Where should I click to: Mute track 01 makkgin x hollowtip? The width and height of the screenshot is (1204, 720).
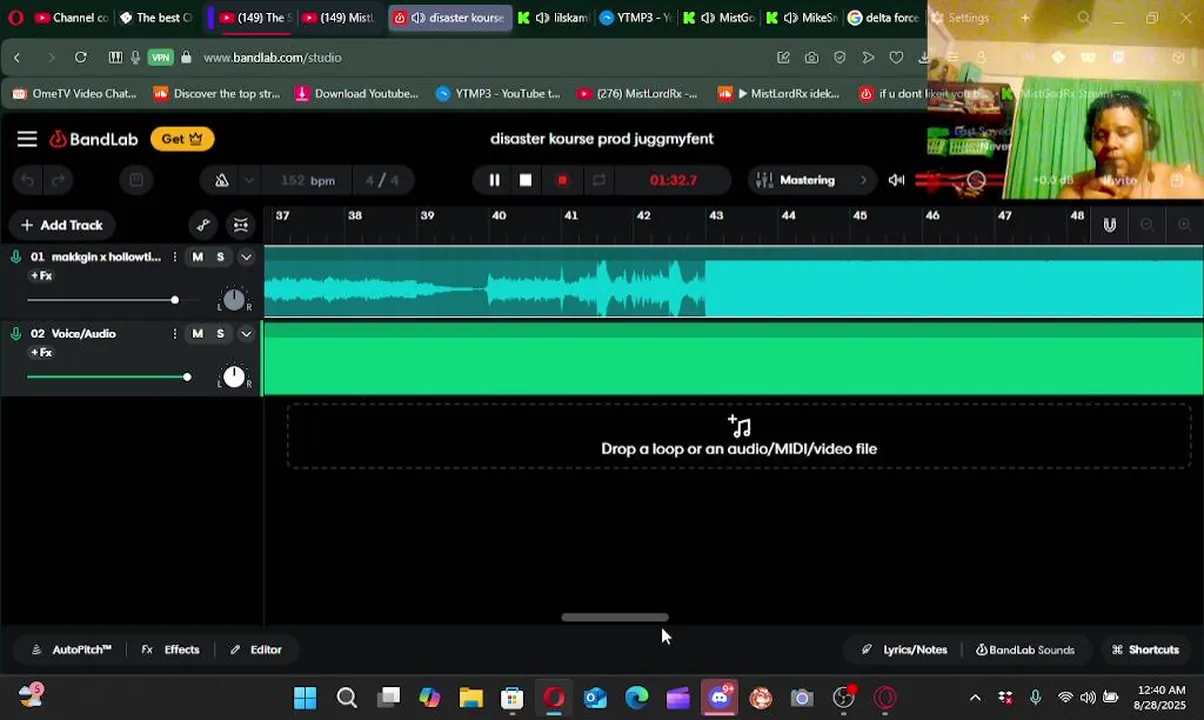click(x=197, y=257)
